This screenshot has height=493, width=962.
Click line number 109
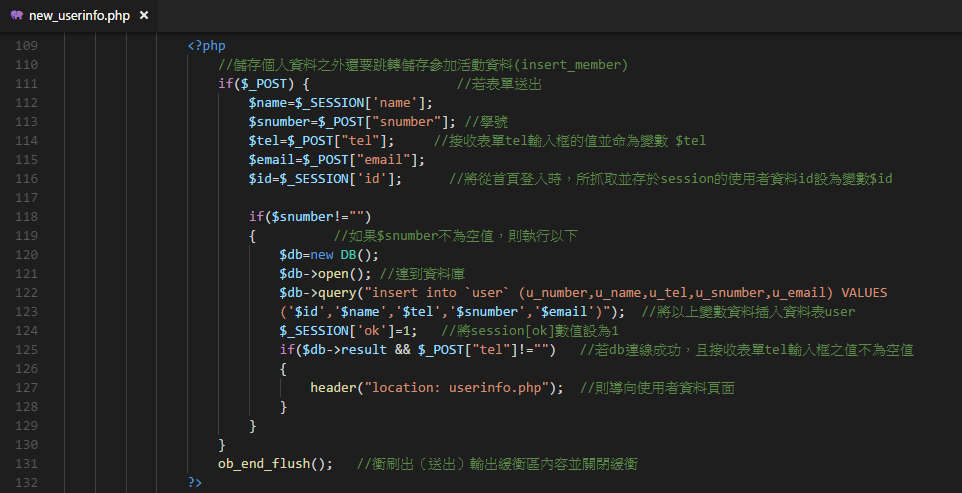pyautogui.click(x=26, y=45)
